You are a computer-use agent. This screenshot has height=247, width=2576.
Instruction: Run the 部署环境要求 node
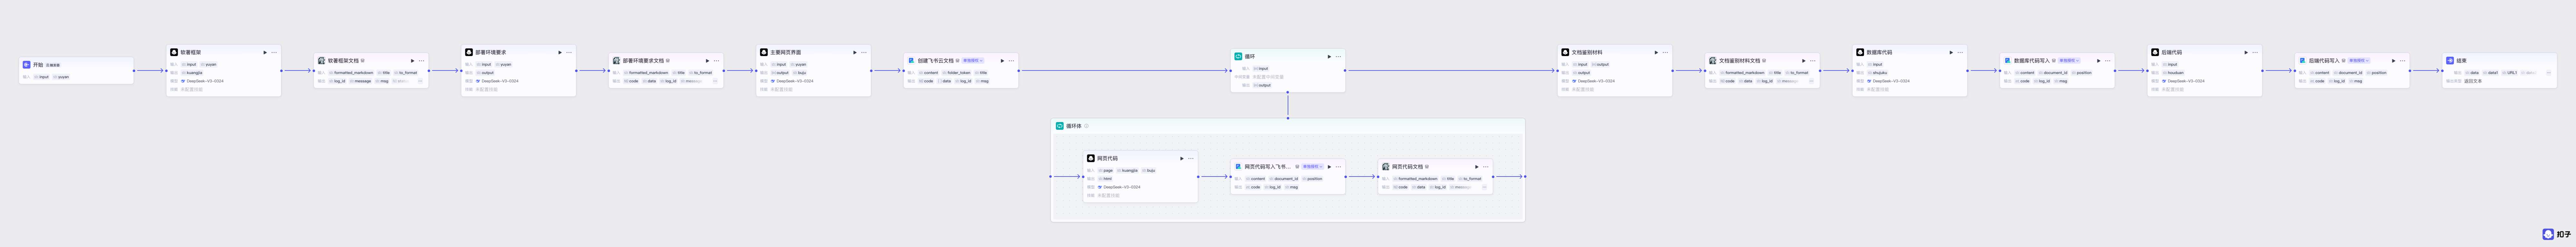(560, 52)
